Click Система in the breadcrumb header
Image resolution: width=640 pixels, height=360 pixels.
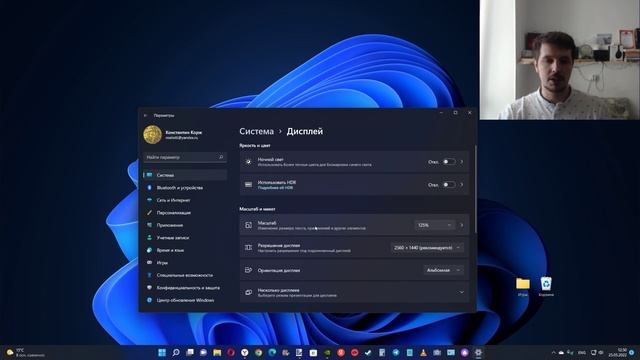pos(256,131)
